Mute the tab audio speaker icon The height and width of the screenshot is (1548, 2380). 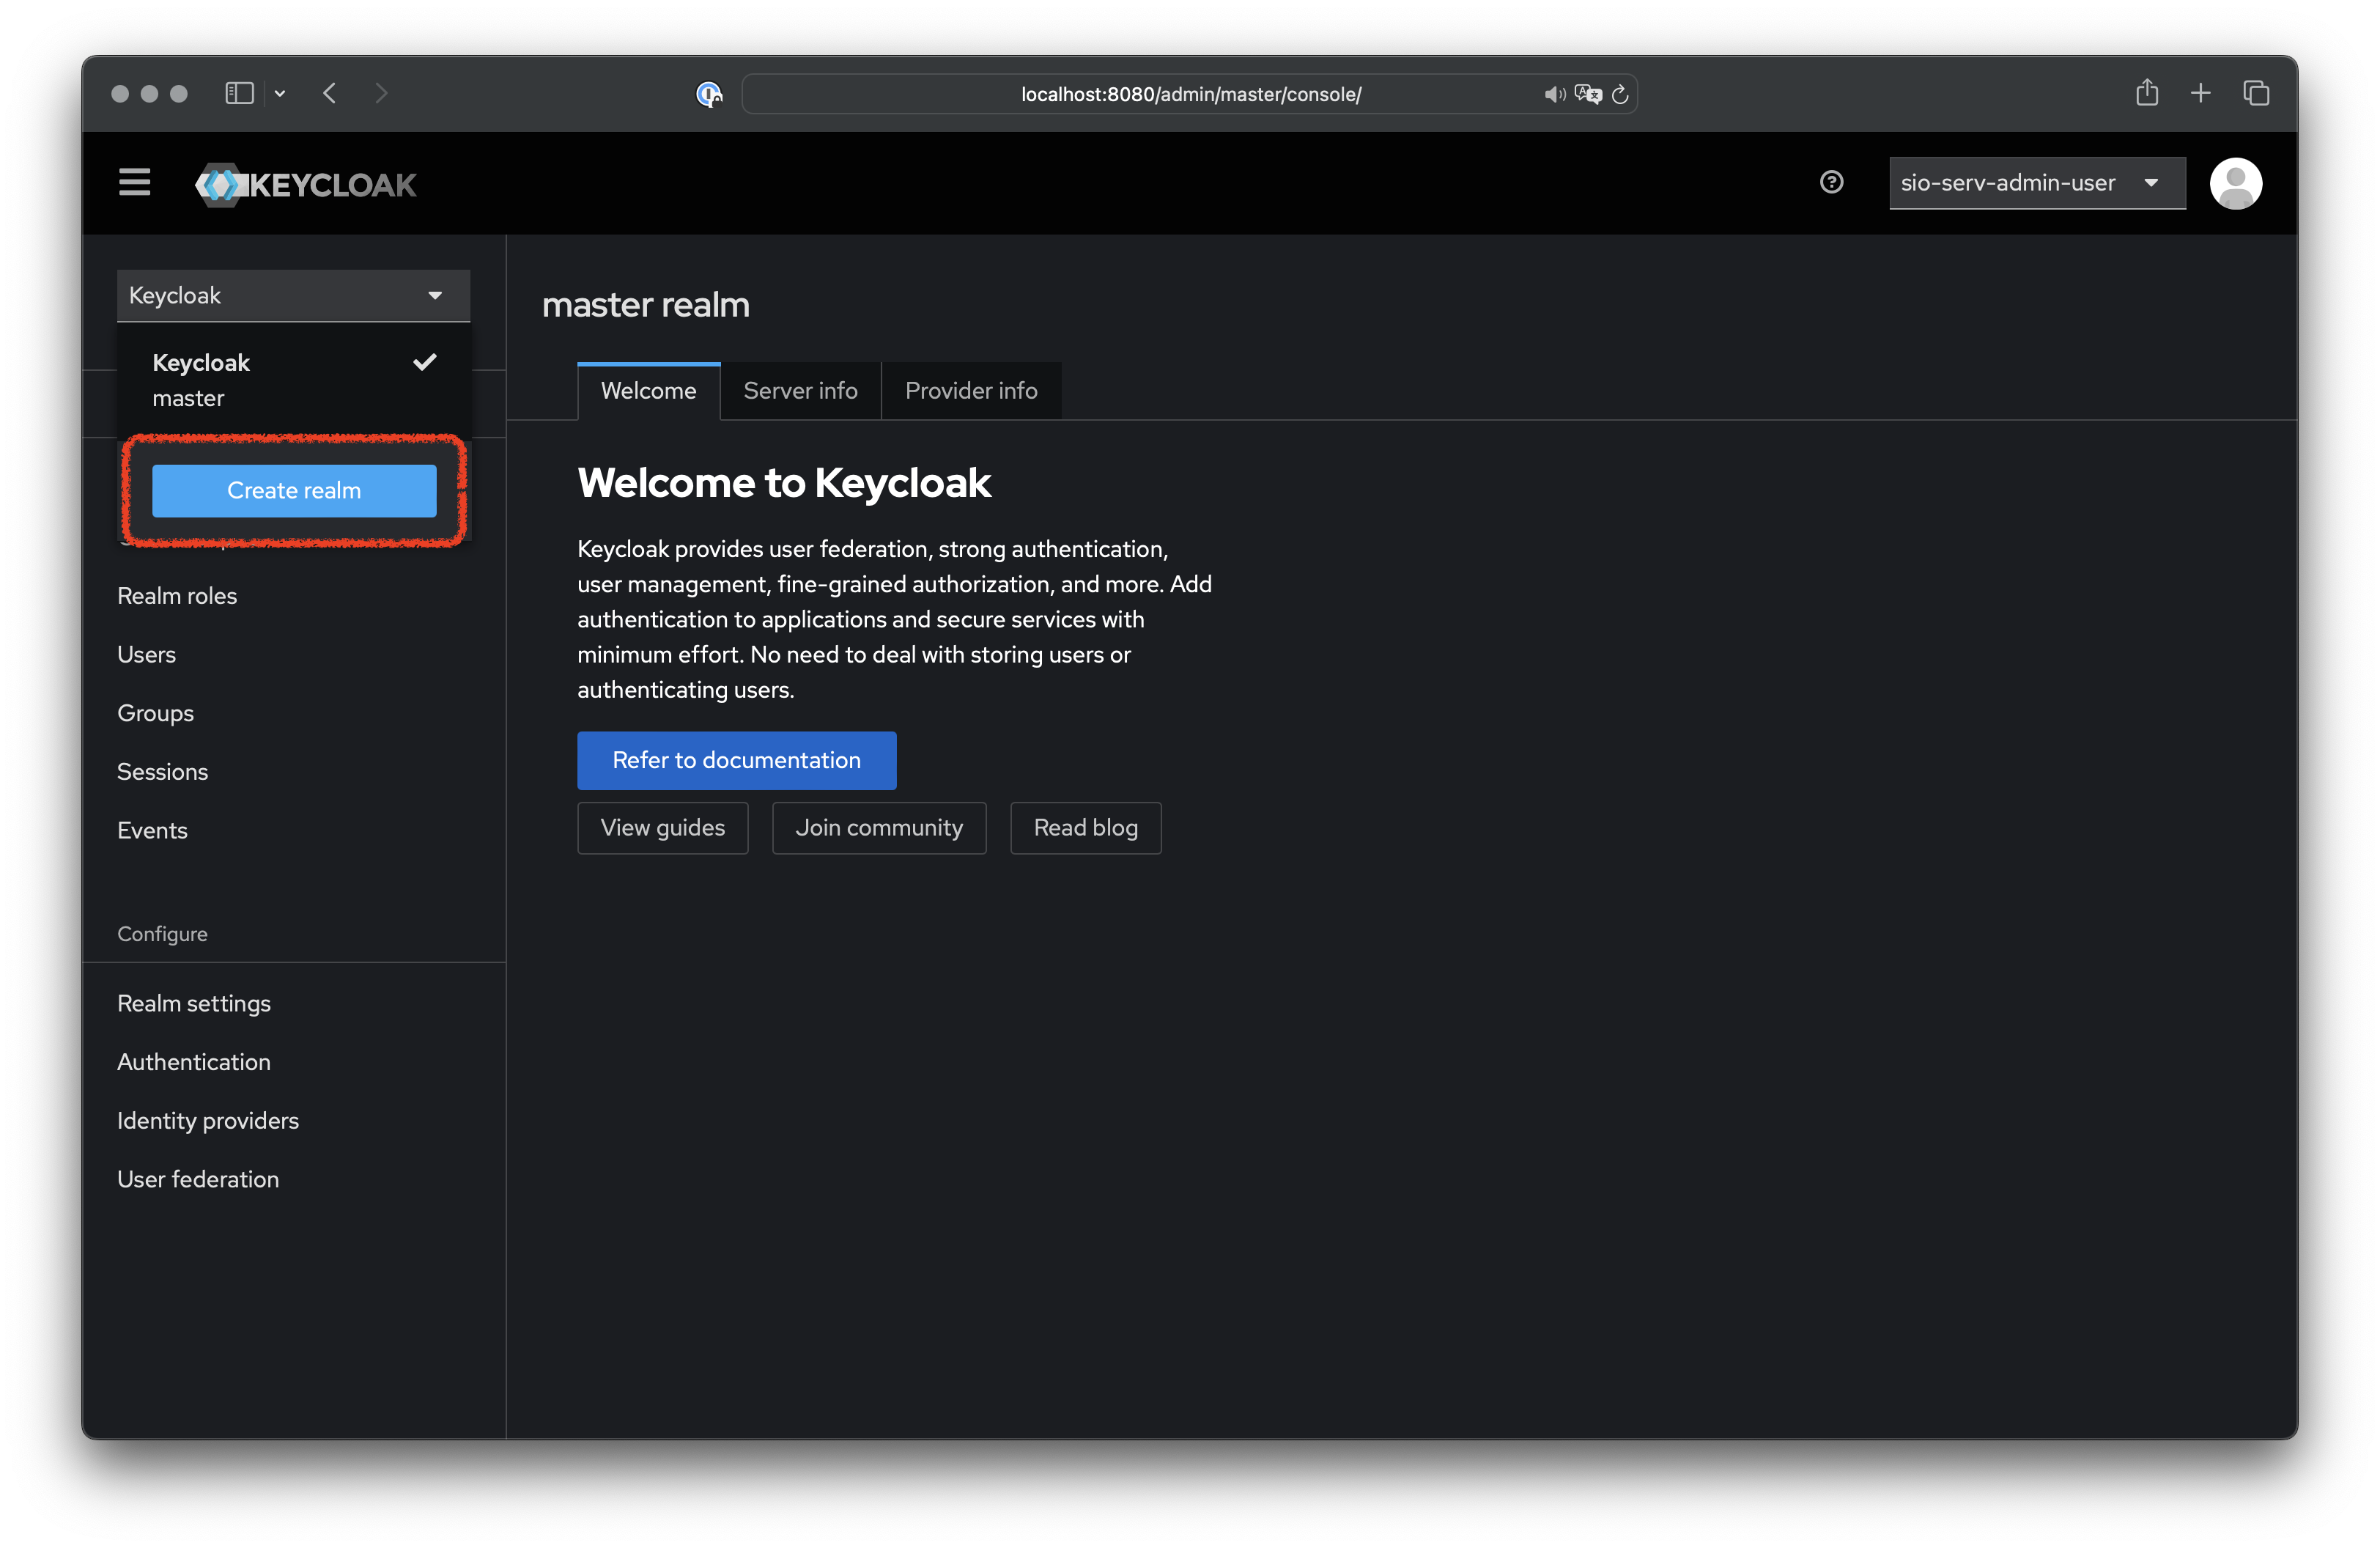coord(1554,94)
